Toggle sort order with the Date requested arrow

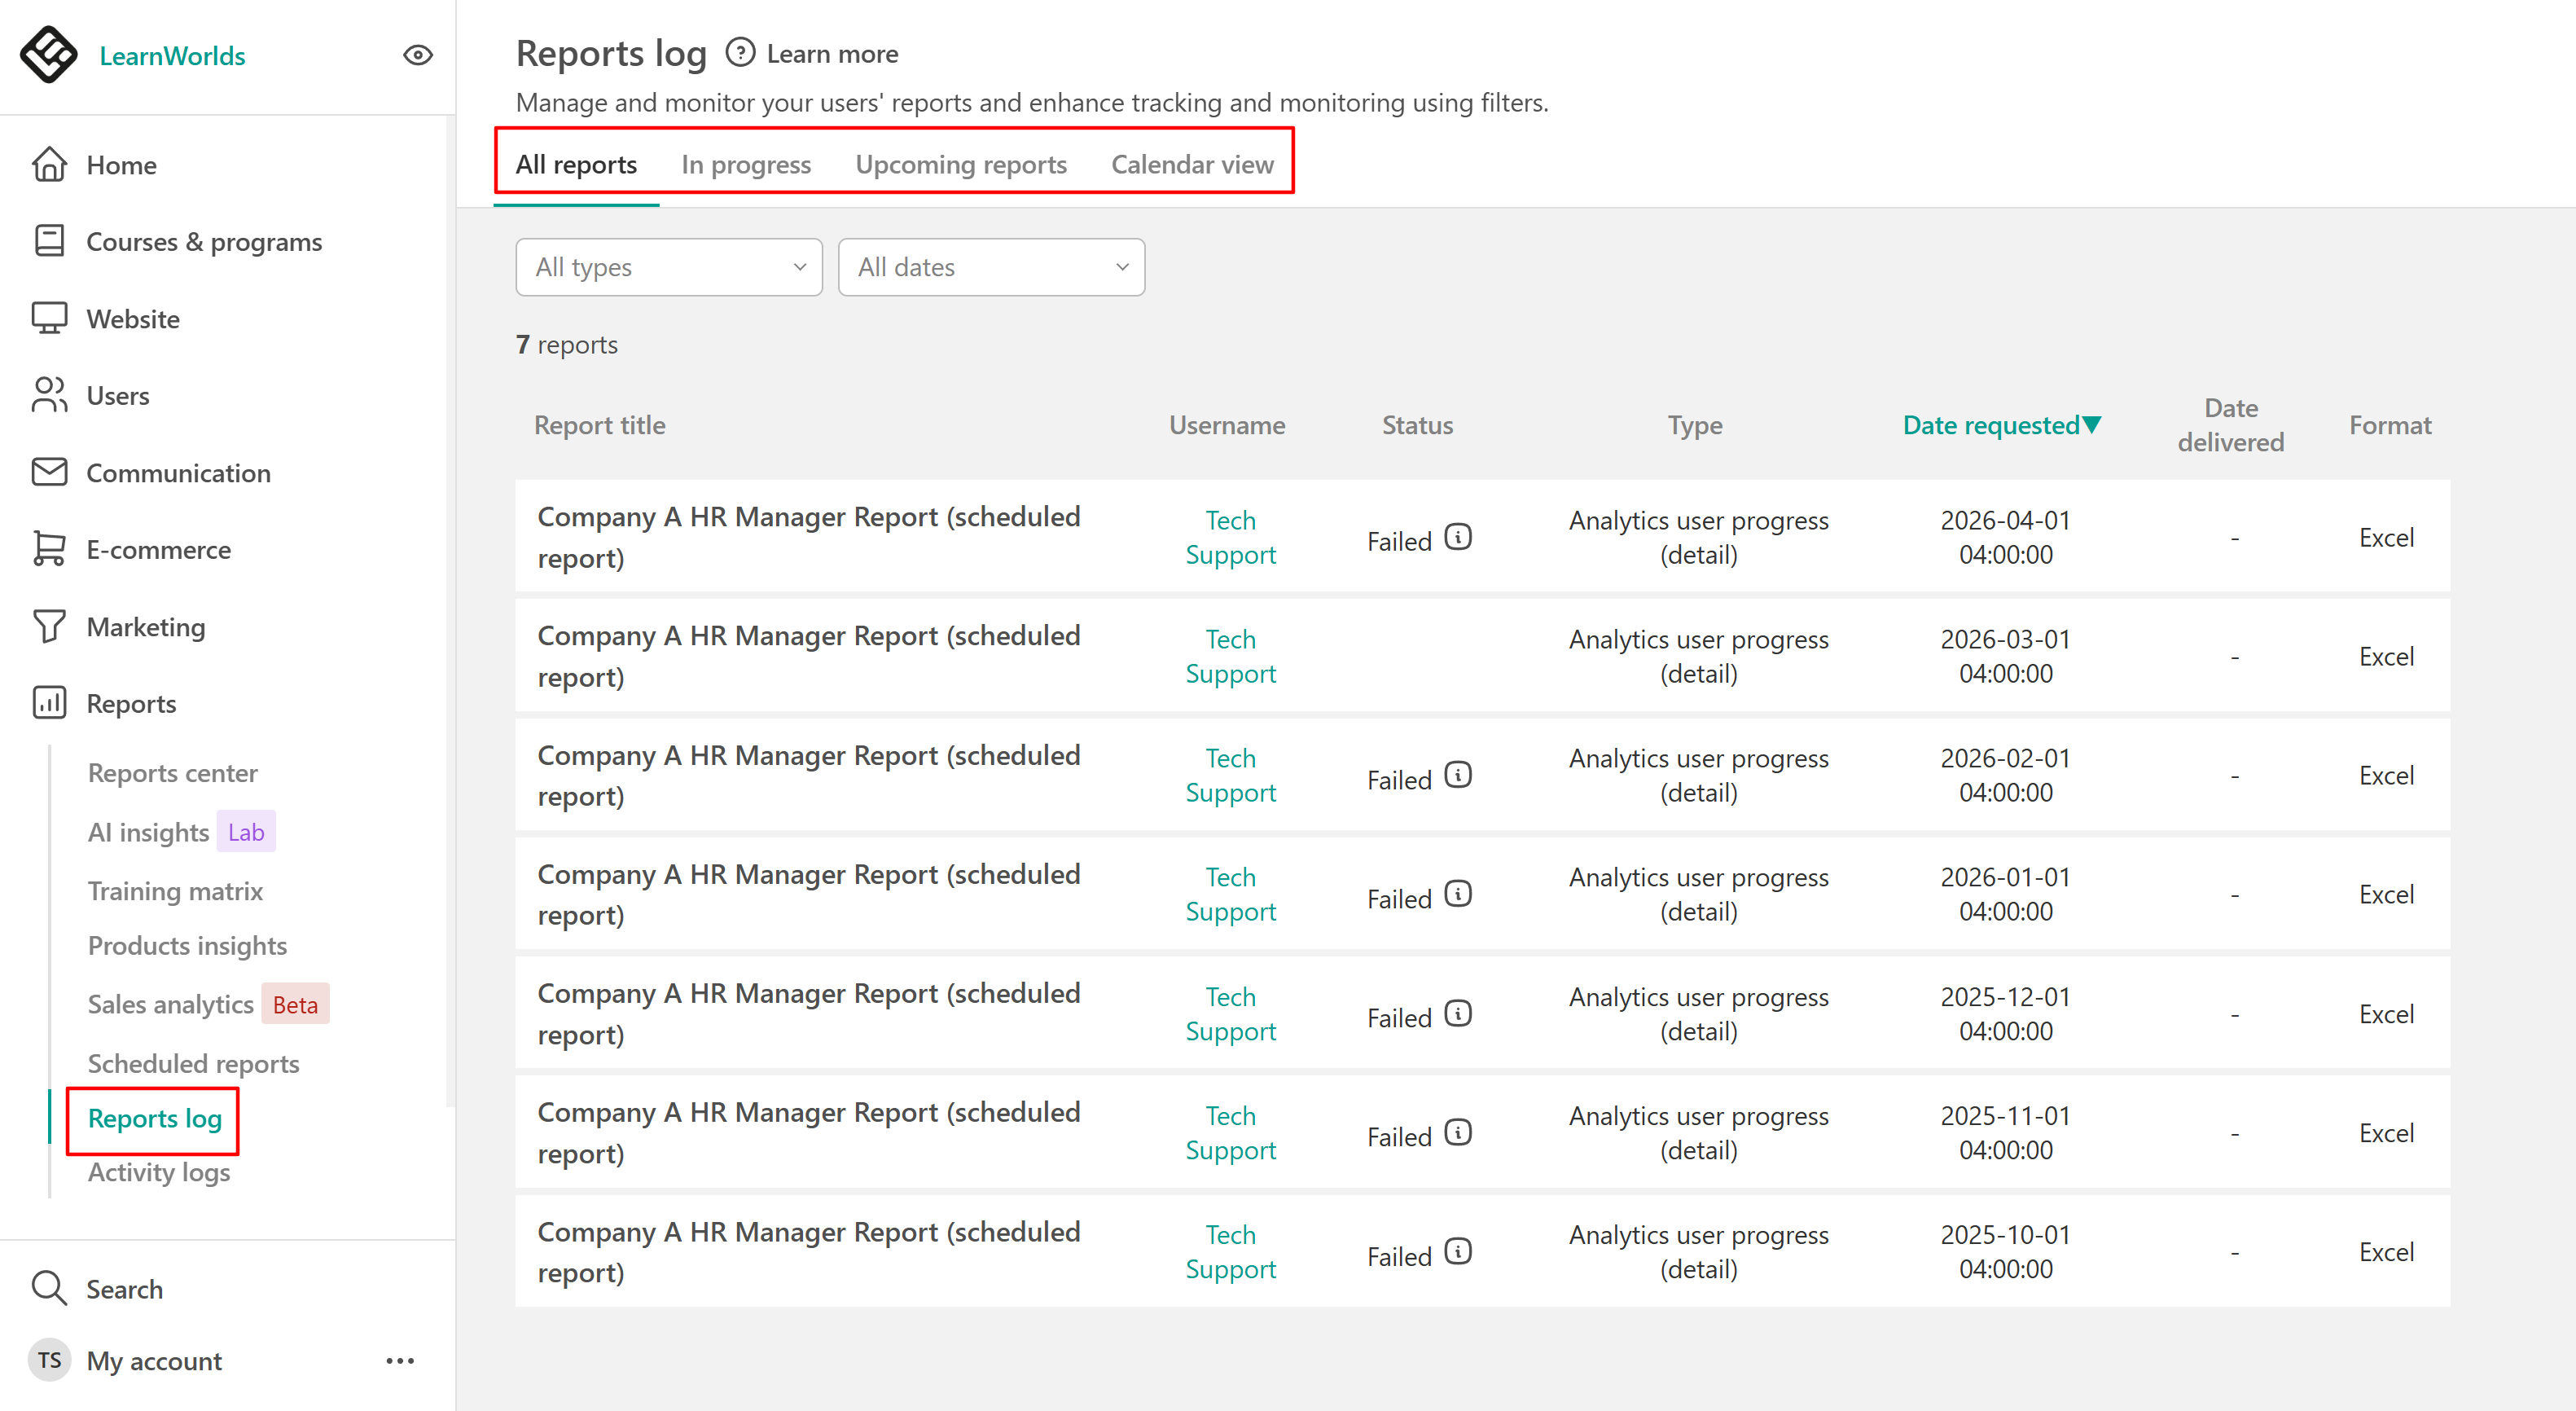click(2092, 425)
